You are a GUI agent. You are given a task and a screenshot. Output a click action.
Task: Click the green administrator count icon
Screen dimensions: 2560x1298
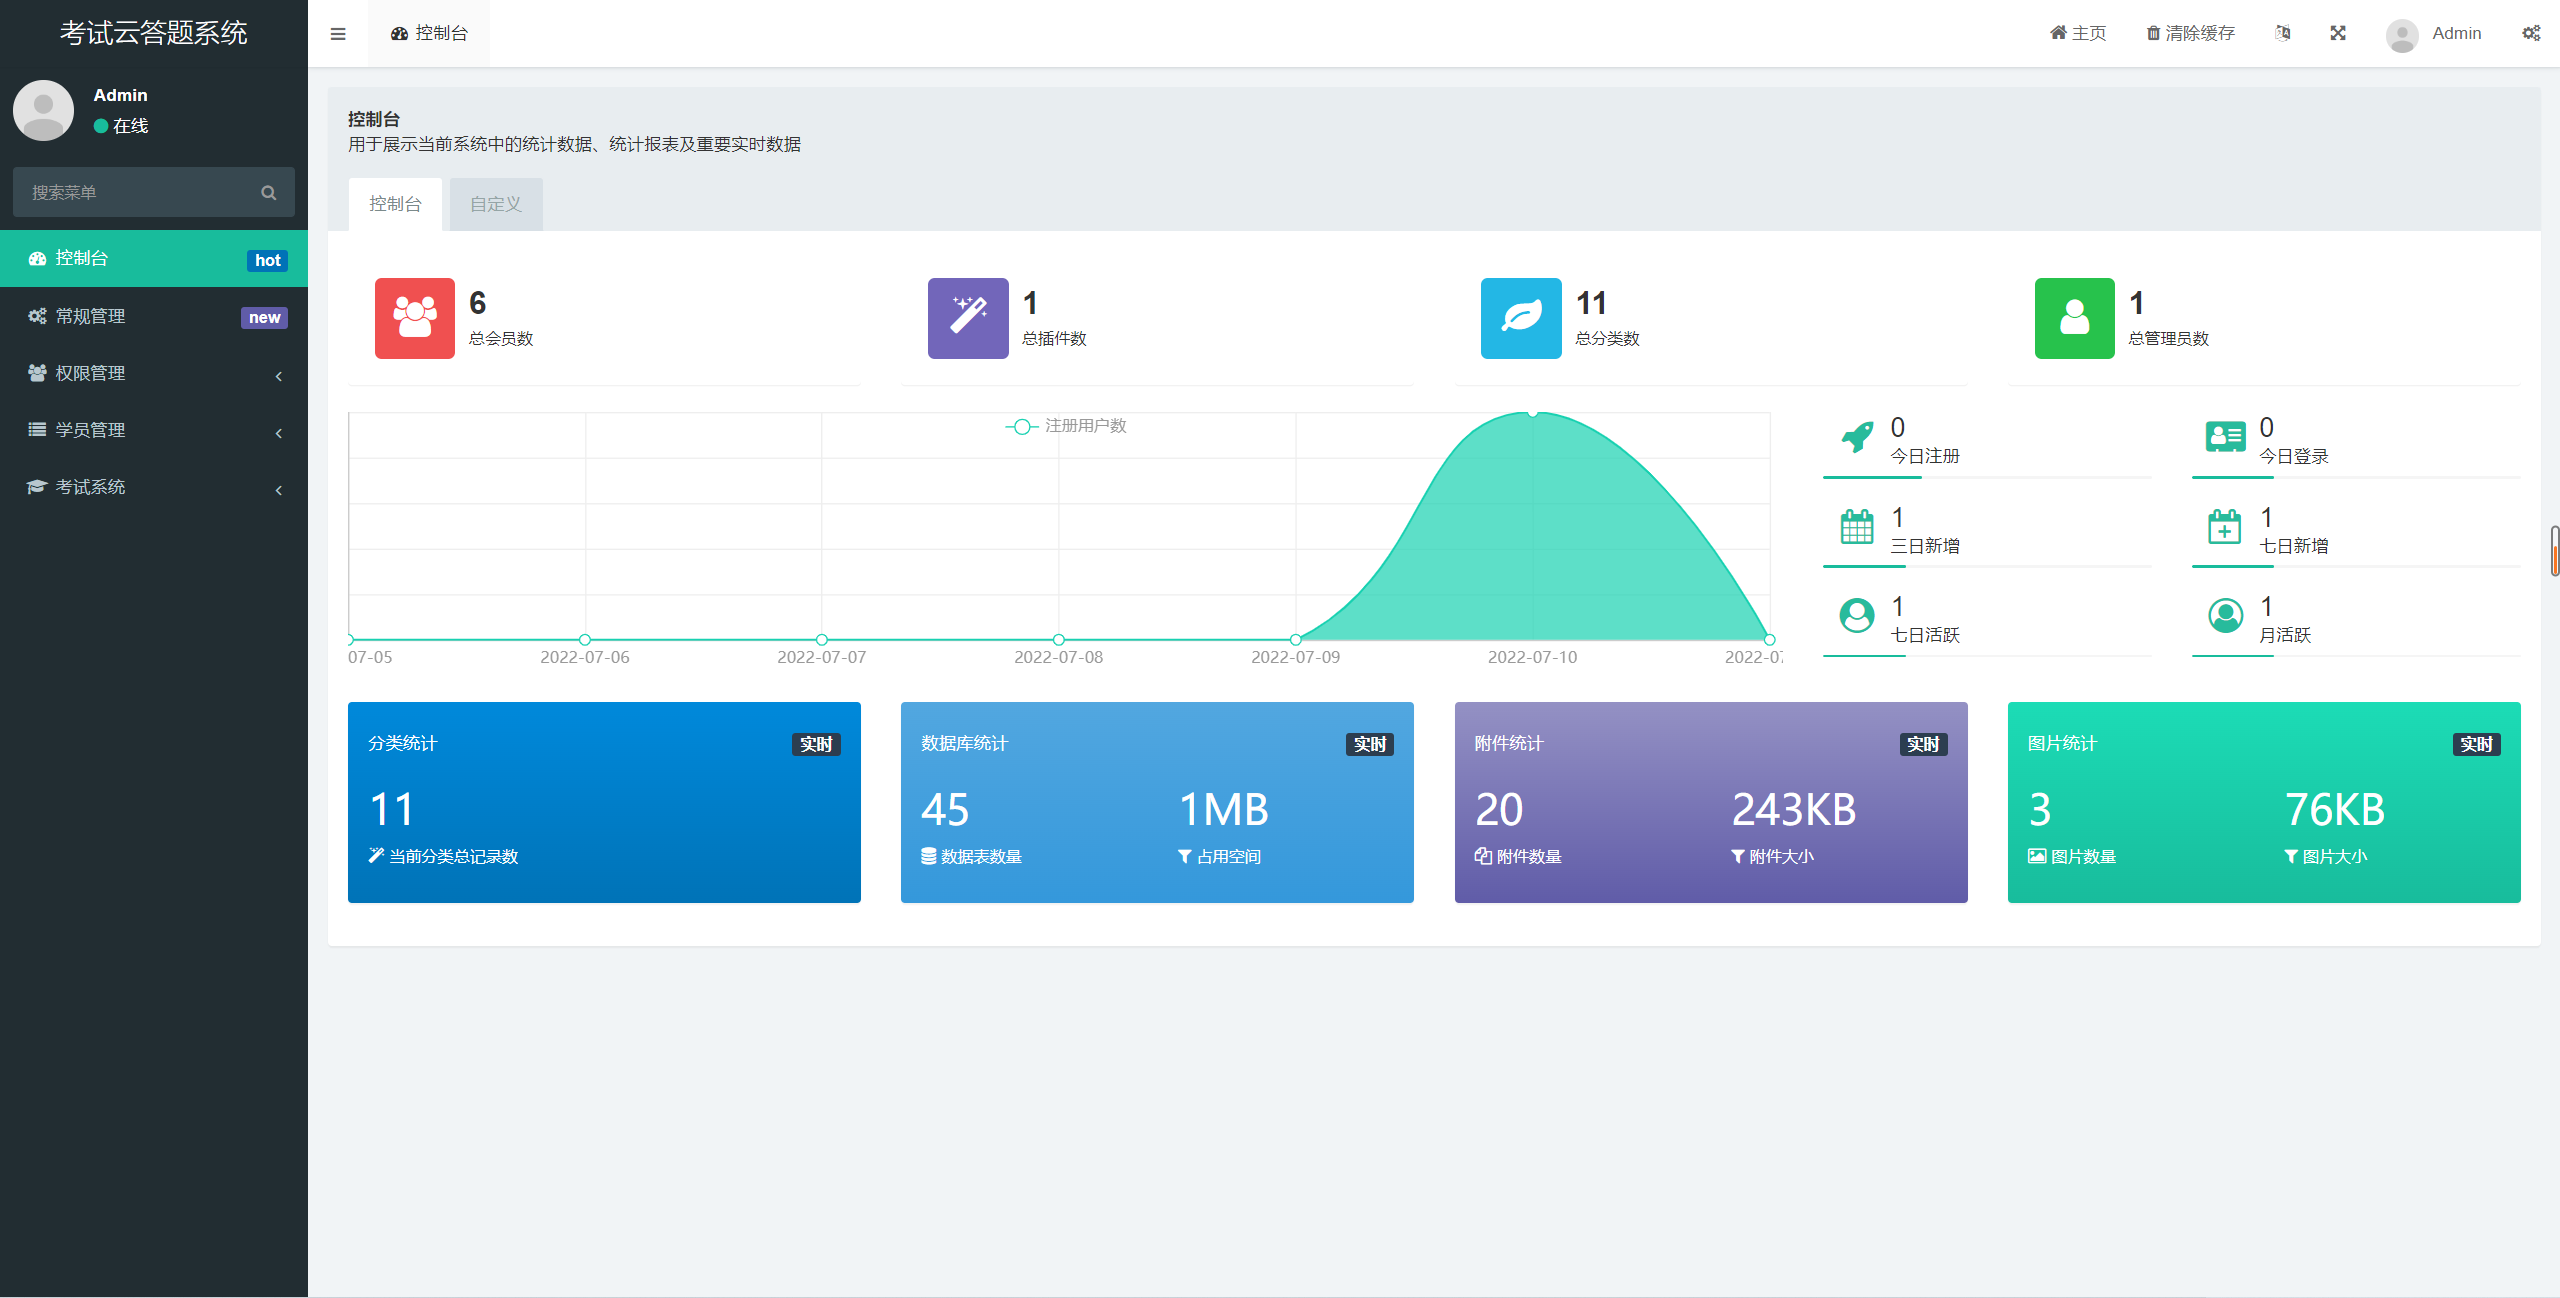coord(2074,318)
